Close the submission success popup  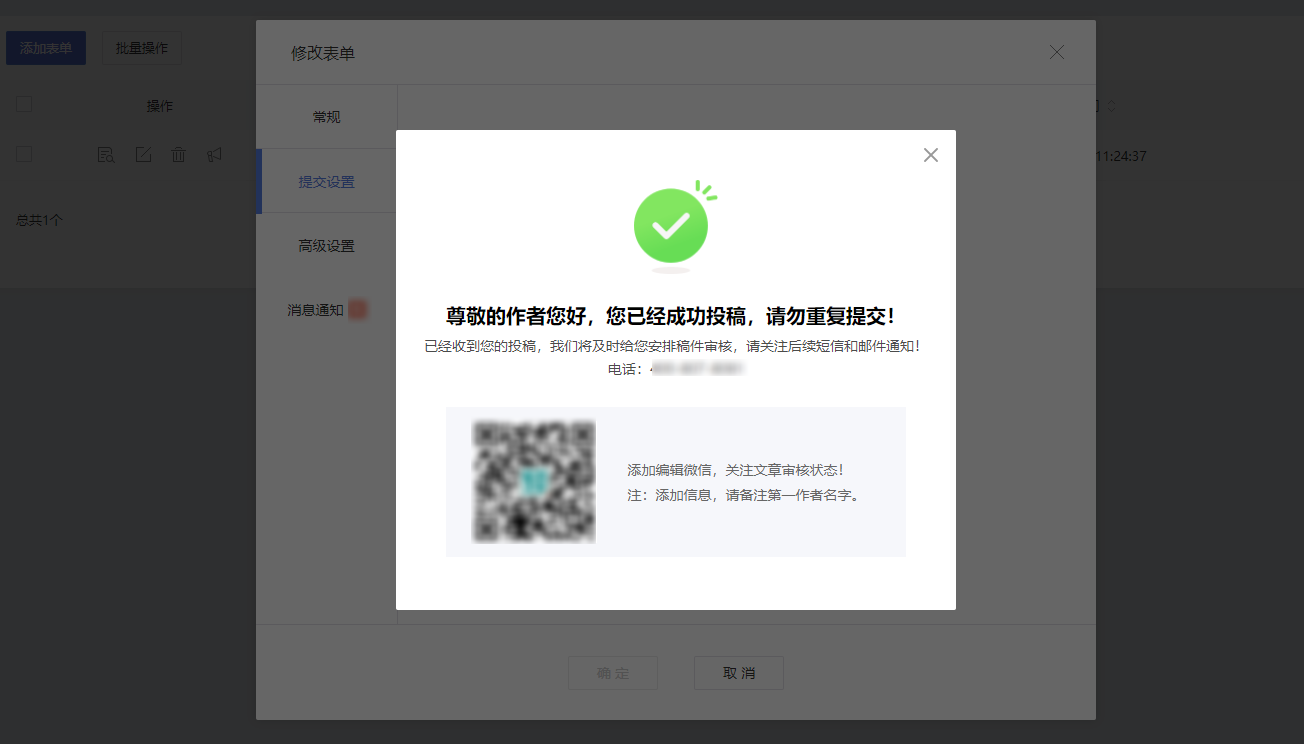tap(931, 155)
